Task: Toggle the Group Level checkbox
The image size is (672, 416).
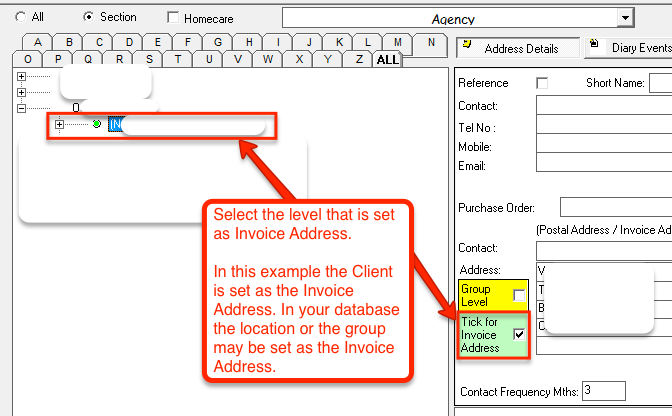Action: pyautogui.click(x=518, y=295)
